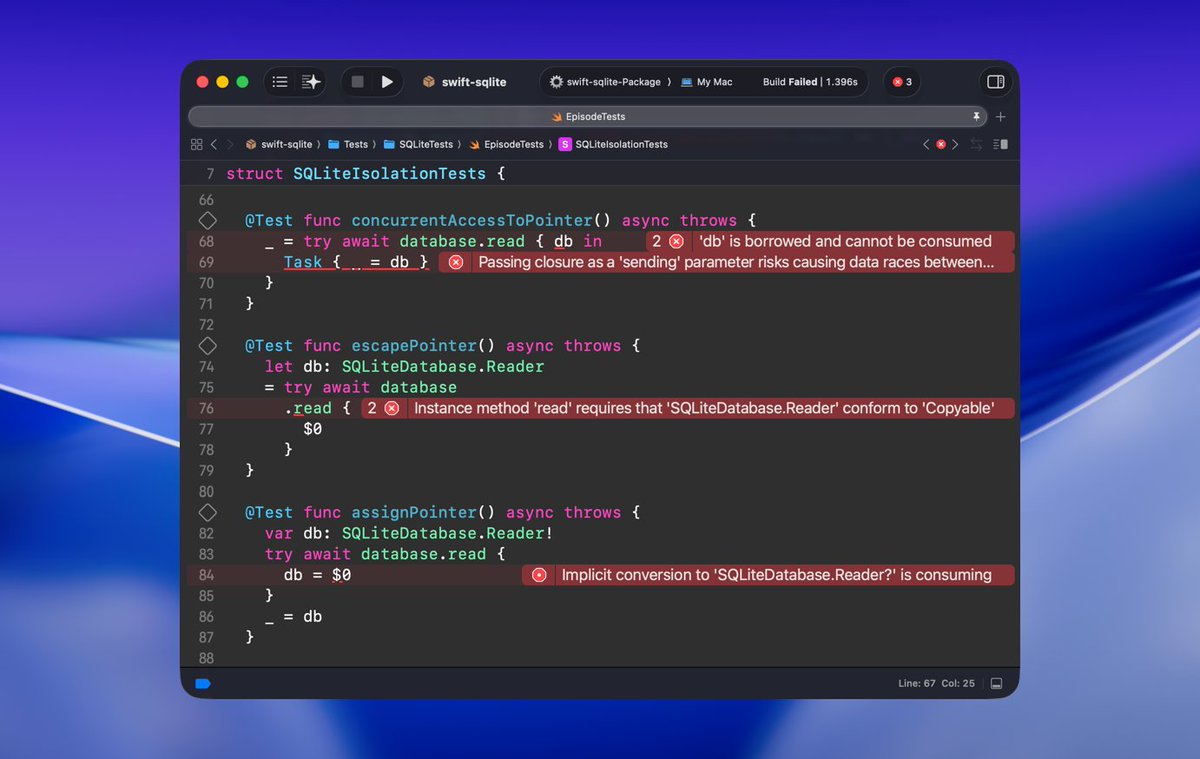Viewport: 1200px width, 759px height.
Task: Click the sticky header struct SQLiteIsolationTests
Action: [366, 174]
